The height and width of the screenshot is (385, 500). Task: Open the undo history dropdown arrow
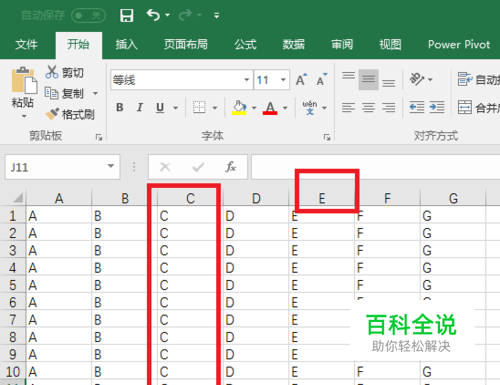pyautogui.click(x=167, y=15)
